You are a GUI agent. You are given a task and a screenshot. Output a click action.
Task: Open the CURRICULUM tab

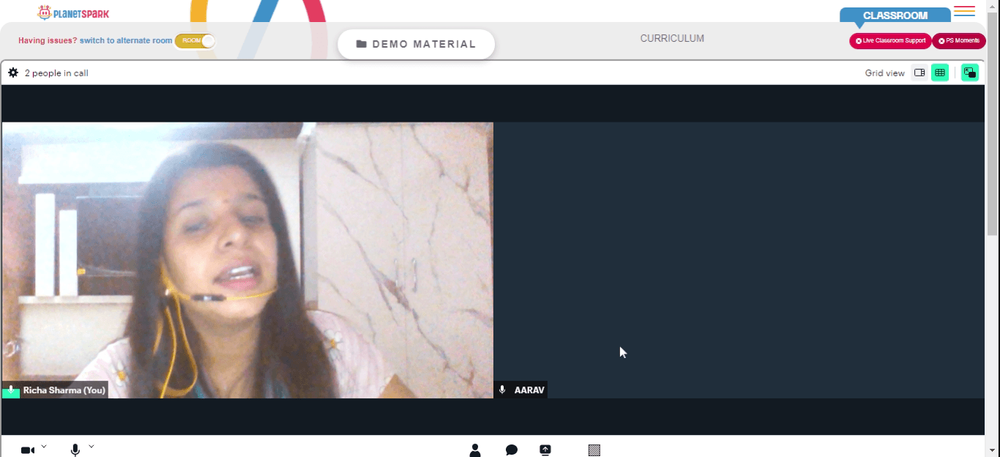672,39
